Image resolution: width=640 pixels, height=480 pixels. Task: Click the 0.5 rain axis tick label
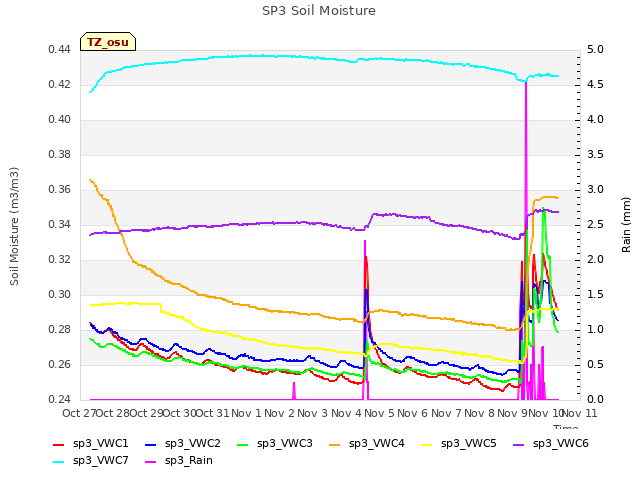pyautogui.click(x=595, y=365)
